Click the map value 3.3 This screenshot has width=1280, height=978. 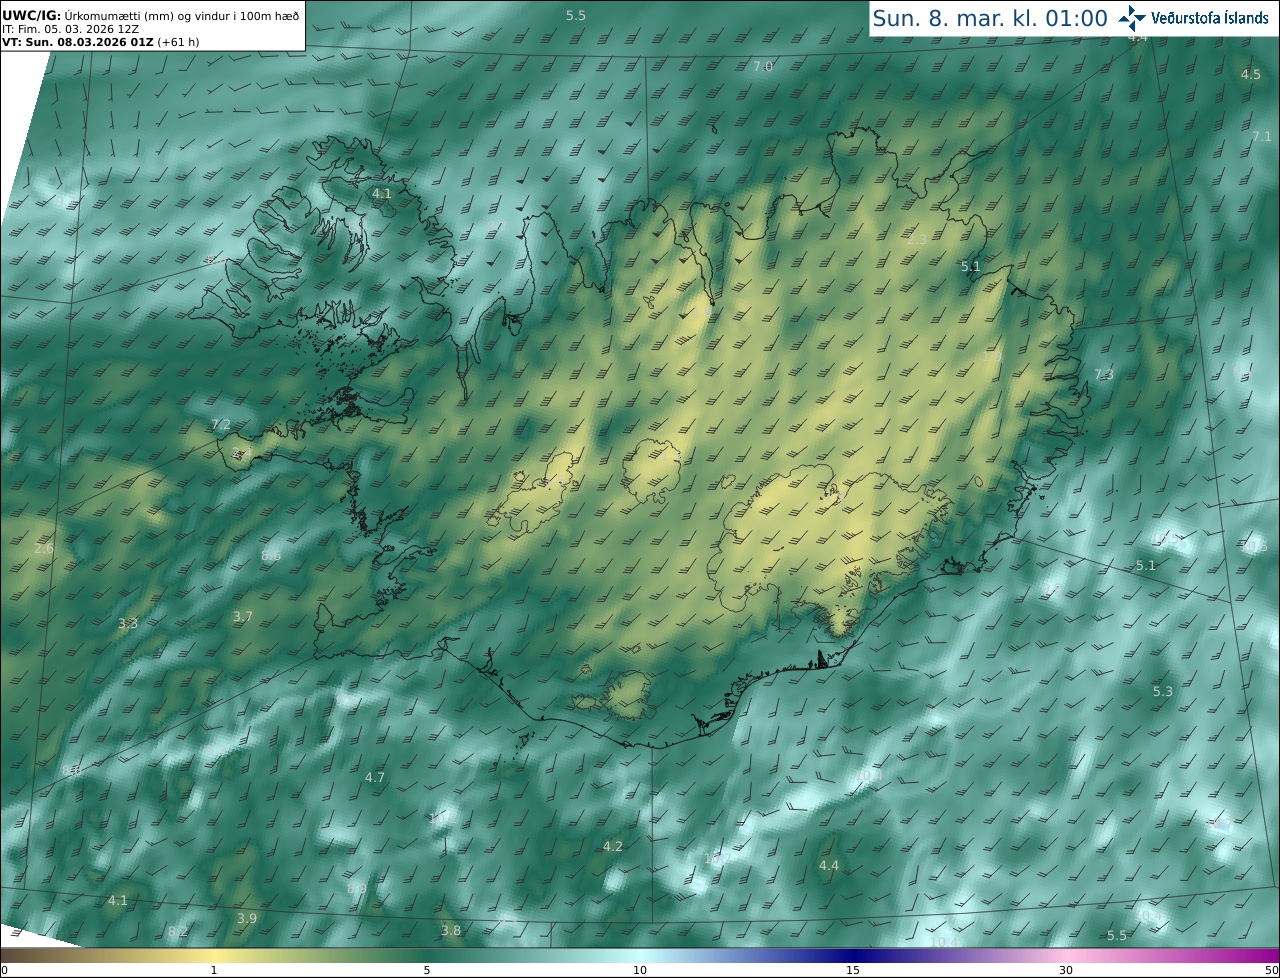tap(128, 624)
